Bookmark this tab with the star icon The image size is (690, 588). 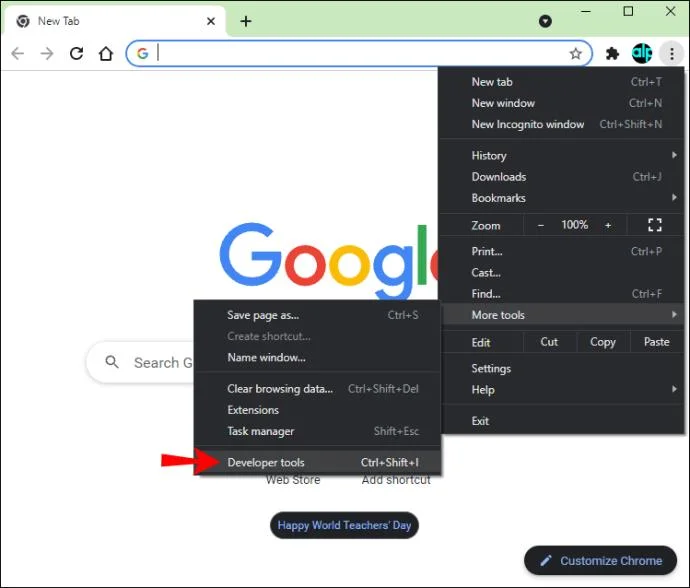tap(575, 54)
